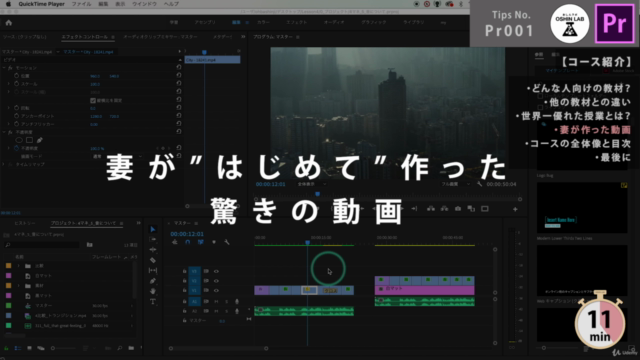The height and width of the screenshot is (360, 640).
Task: Expand the Scale property
Action: (x=9, y=84)
